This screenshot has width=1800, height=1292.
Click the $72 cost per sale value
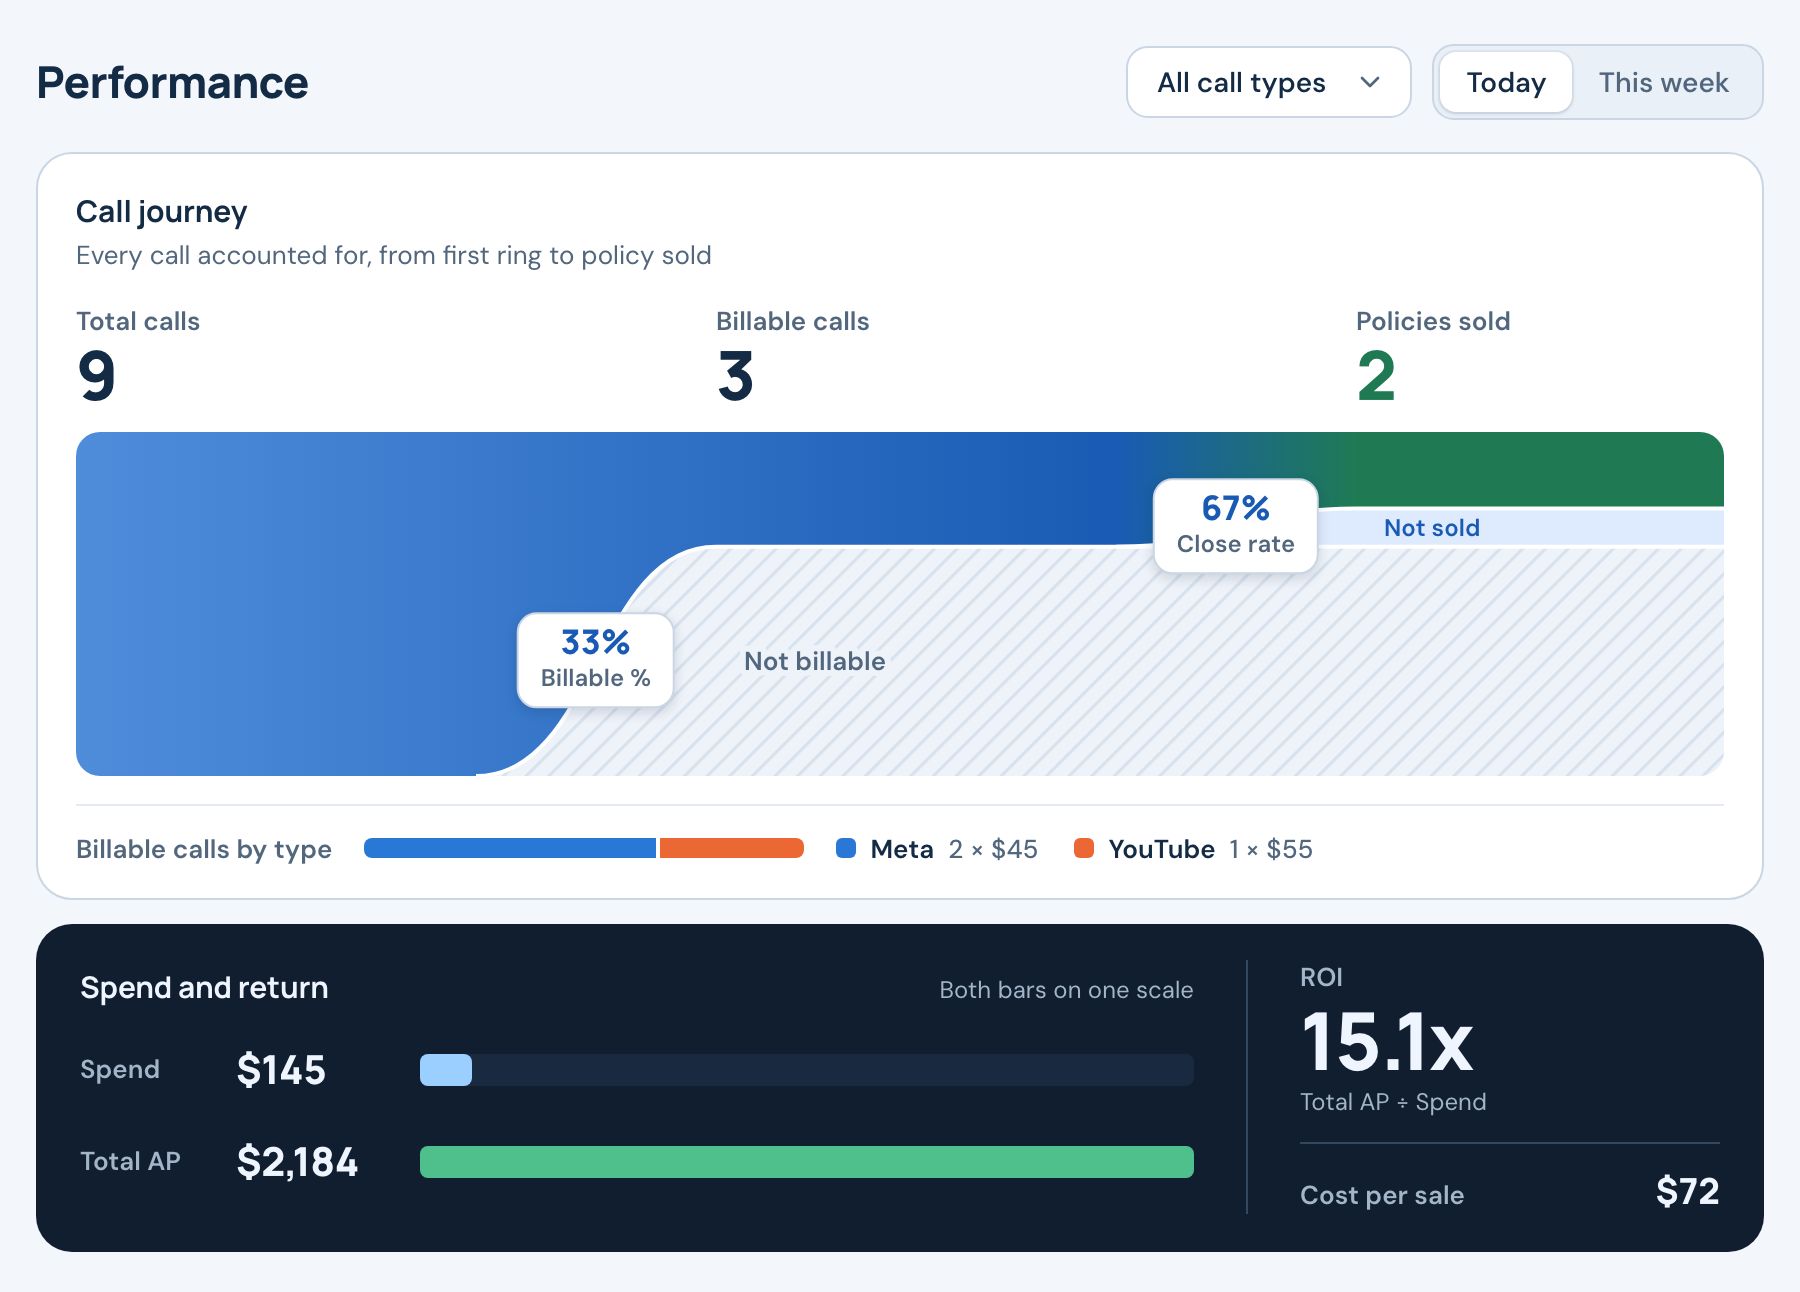pos(1687,1191)
